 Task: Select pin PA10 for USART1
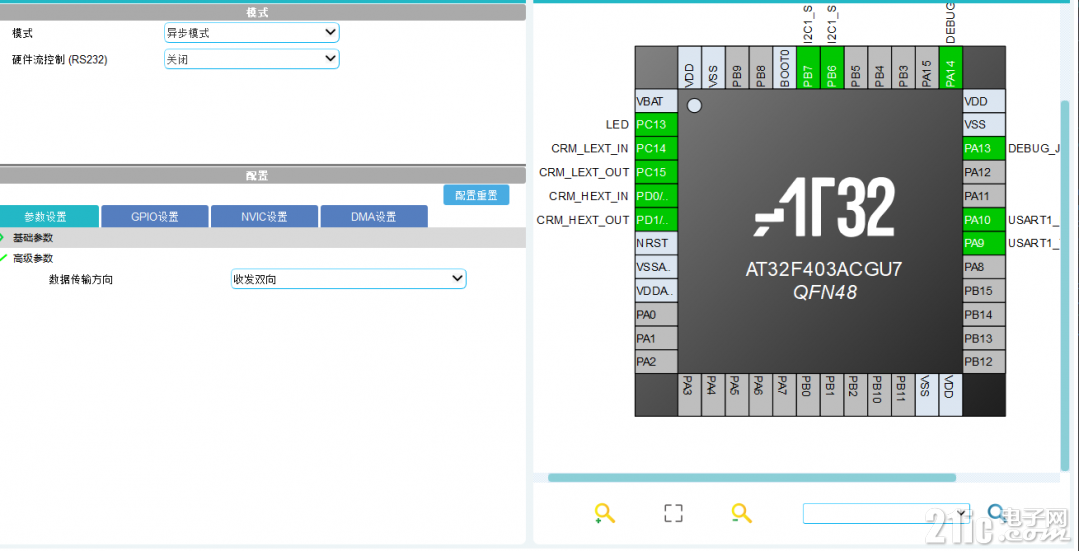pyautogui.click(x=983, y=219)
